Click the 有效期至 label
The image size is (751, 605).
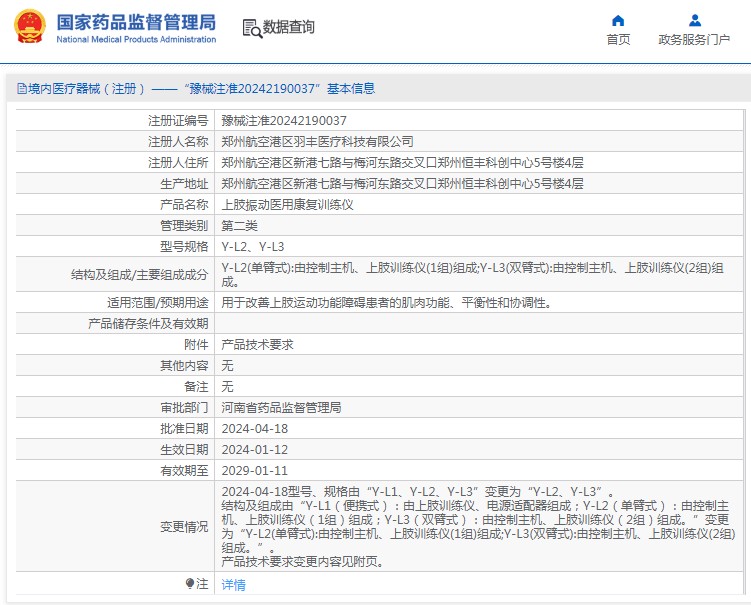point(184,471)
